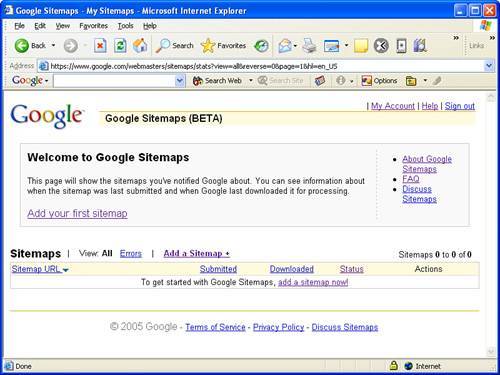Click the Add your first sitemap link

coord(77,213)
